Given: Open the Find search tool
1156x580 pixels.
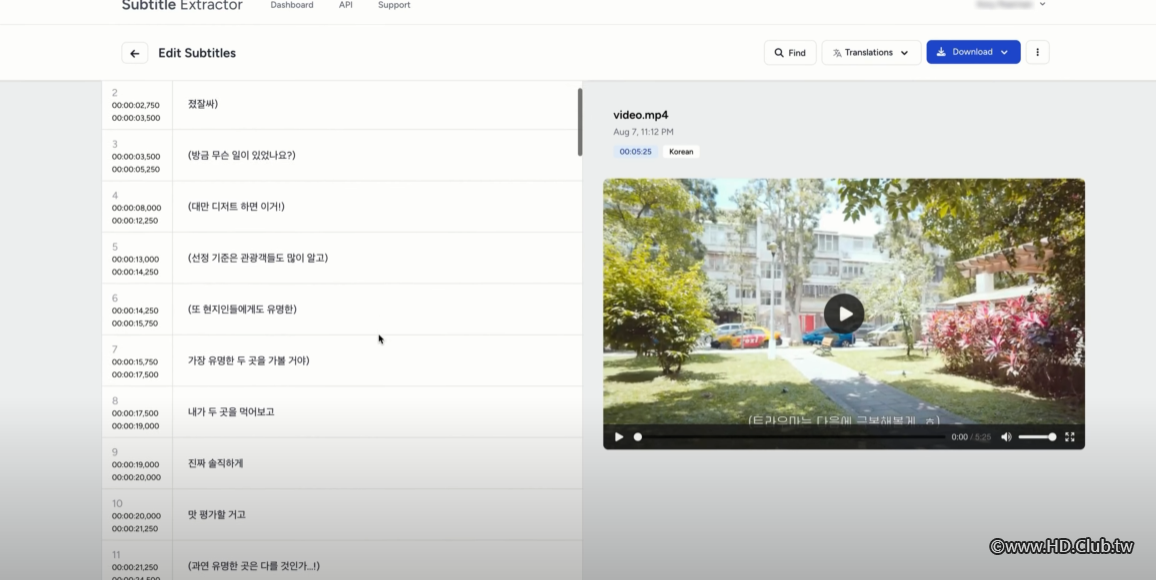Looking at the screenshot, I should click(789, 53).
